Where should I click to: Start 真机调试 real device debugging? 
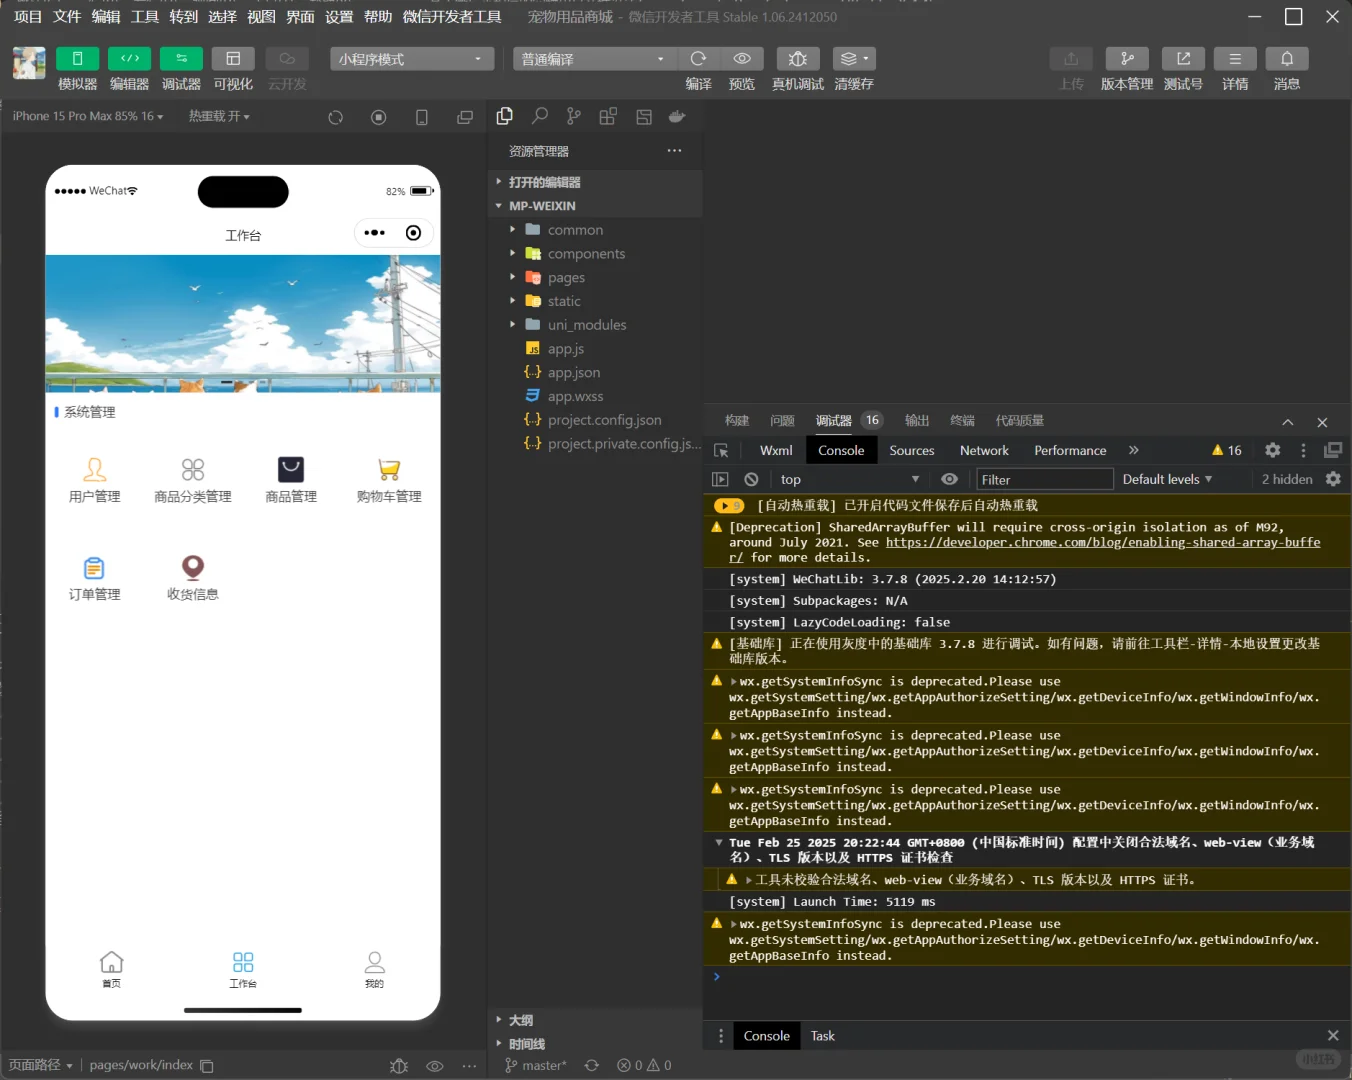tap(798, 59)
